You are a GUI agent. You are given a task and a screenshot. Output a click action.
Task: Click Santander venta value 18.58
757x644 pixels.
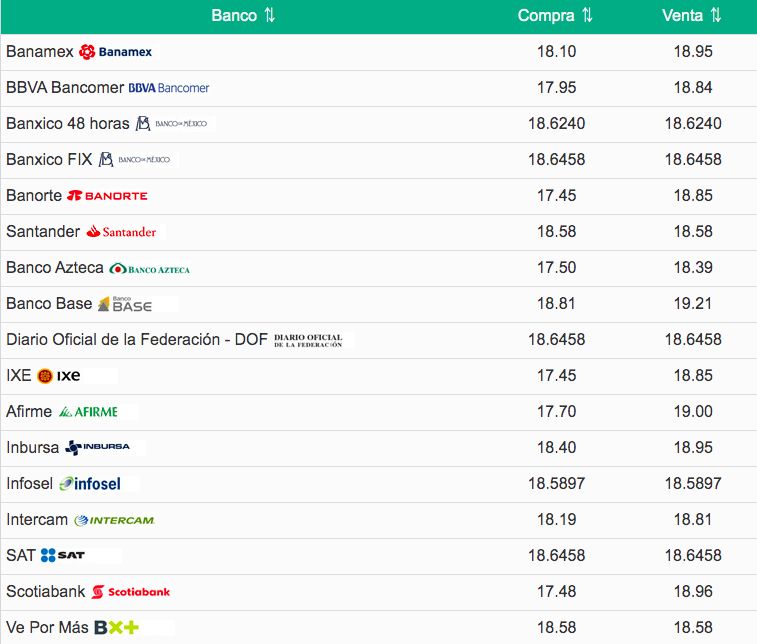[x=693, y=231]
